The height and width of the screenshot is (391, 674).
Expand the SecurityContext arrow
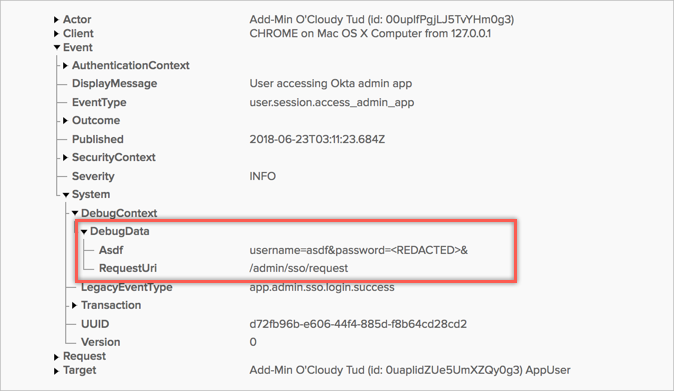(65, 158)
